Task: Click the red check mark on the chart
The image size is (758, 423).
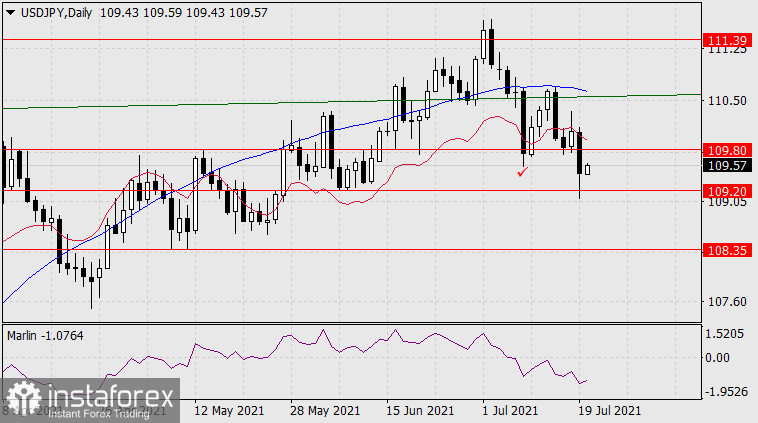Action: pyautogui.click(x=522, y=173)
